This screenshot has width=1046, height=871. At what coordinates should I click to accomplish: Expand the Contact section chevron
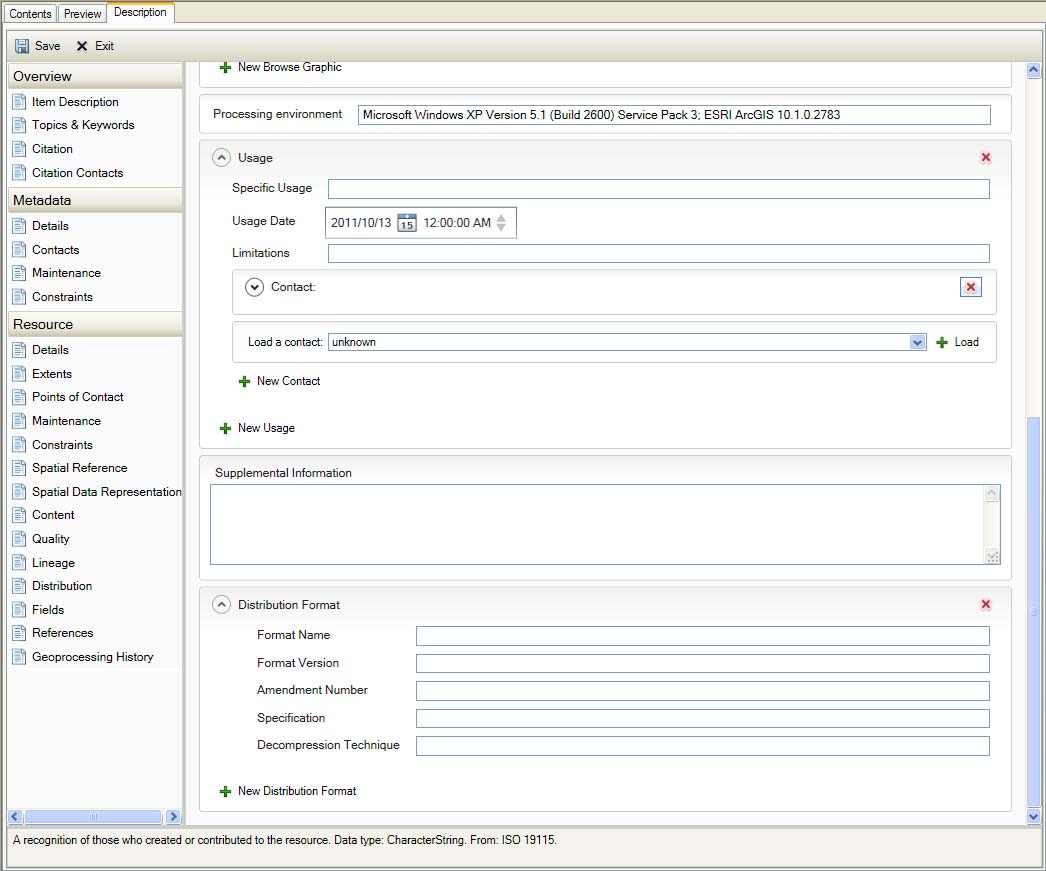255,287
